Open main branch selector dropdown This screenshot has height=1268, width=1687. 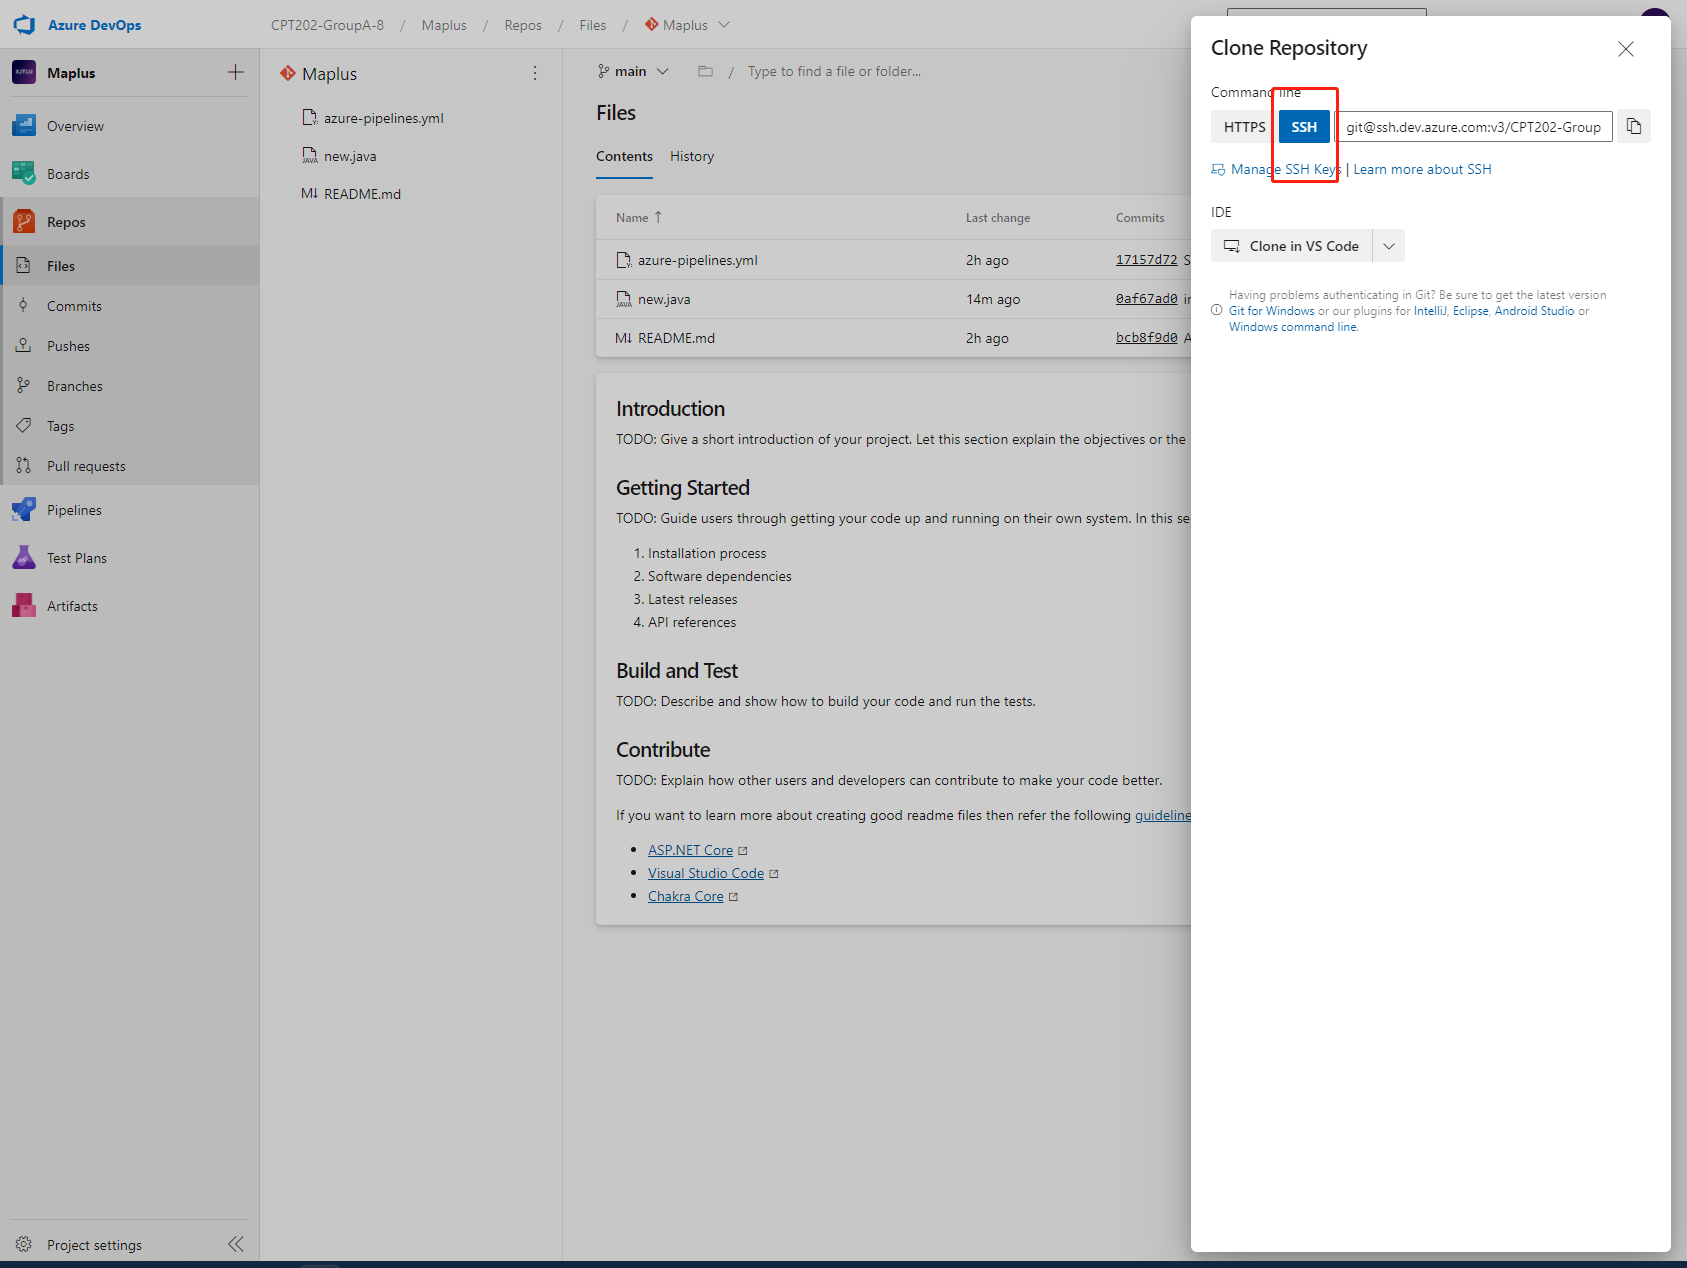[x=632, y=71]
